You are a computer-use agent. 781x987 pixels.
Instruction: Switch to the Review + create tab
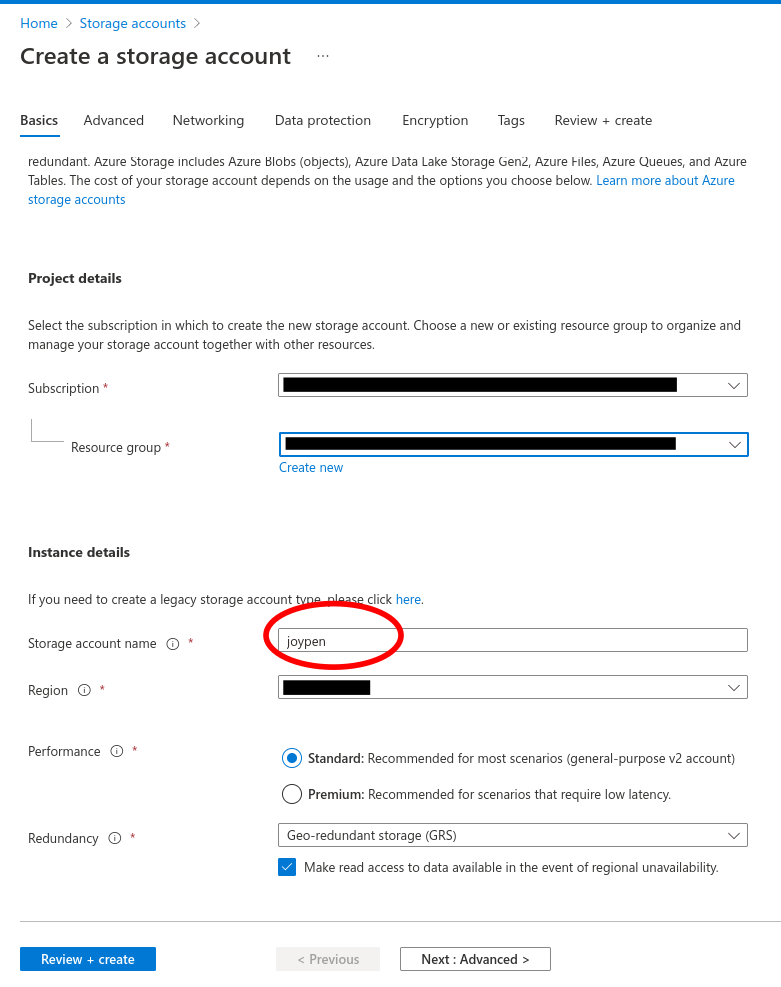[x=603, y=120]
